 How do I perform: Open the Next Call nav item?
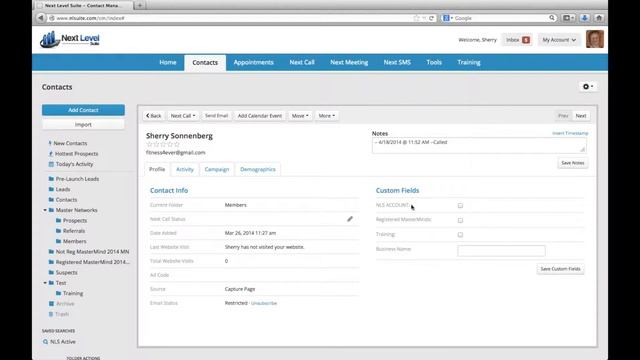click(x=302, y=62)
